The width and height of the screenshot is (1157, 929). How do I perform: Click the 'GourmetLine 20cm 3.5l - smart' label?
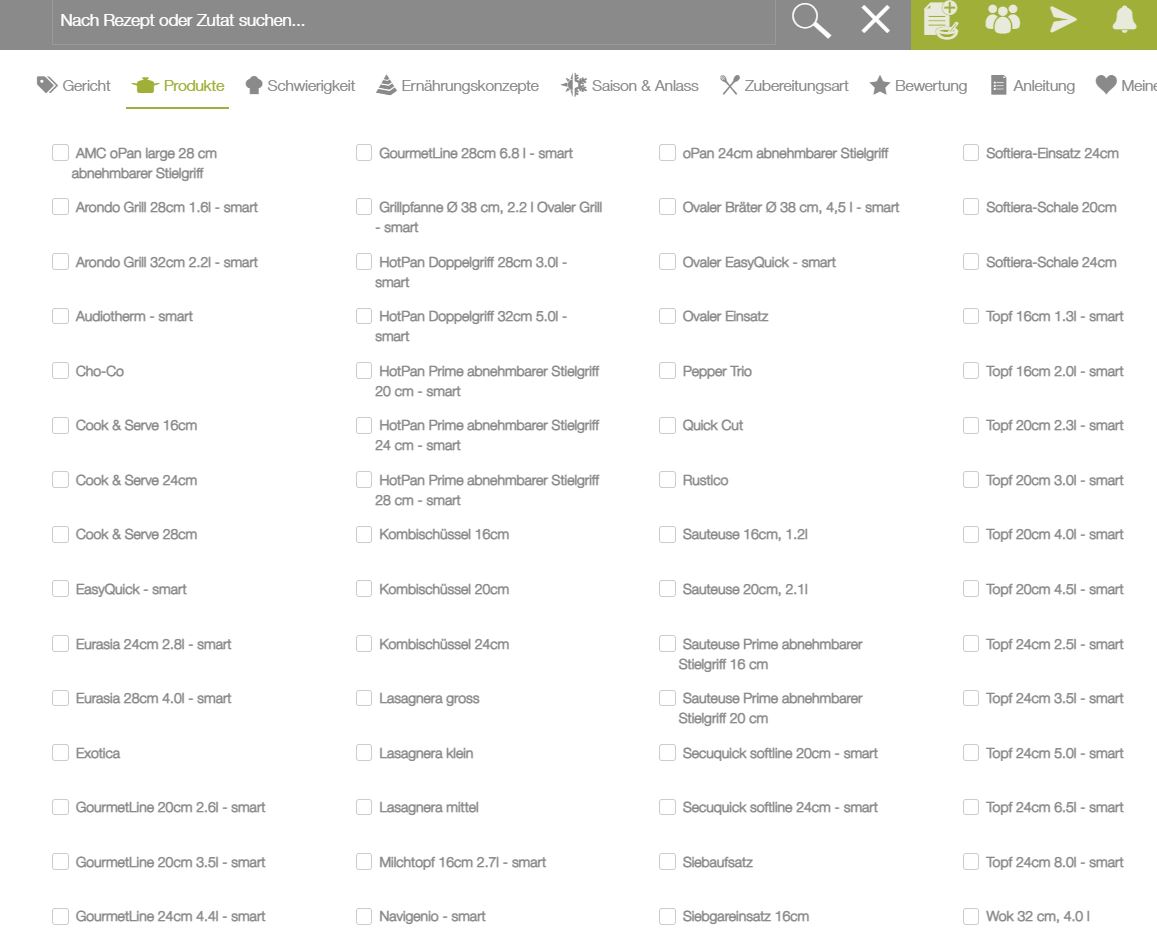[x=170, y=862]
